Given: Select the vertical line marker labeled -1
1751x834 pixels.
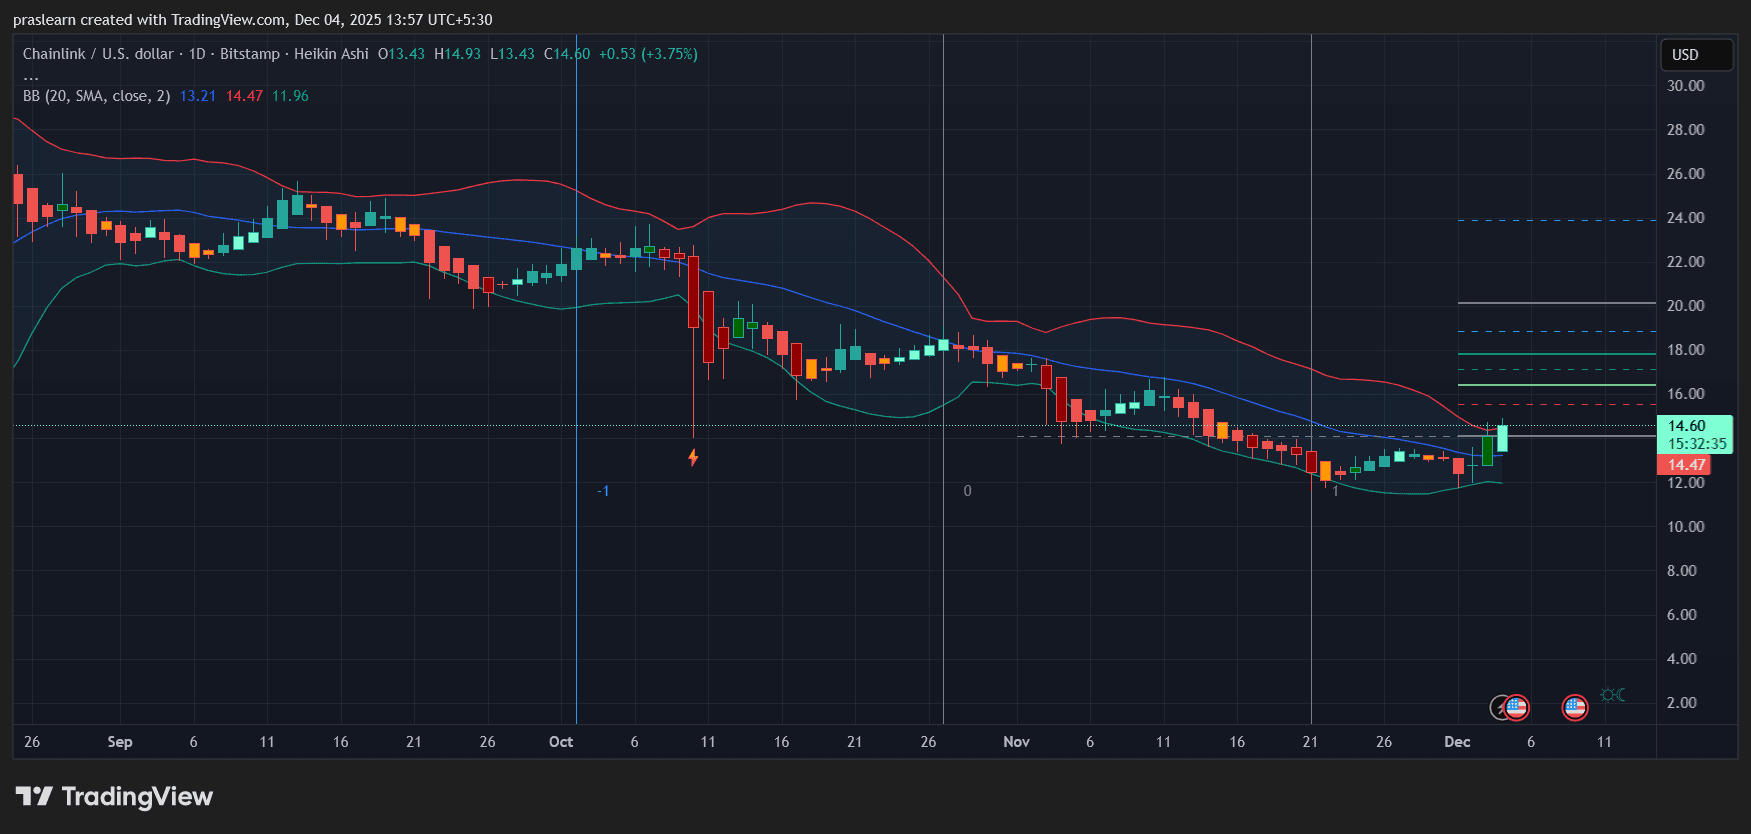Looking at the screenshot, I should tap(603, 491).
